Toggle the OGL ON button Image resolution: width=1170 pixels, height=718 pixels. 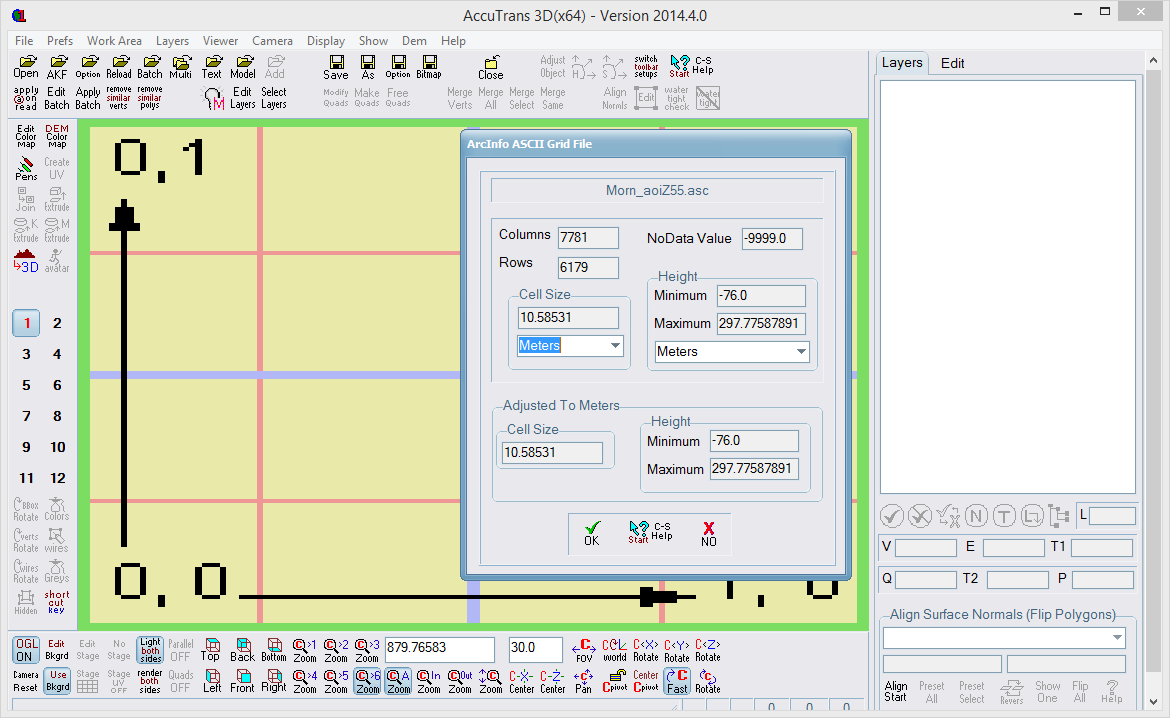click(26, 650)
